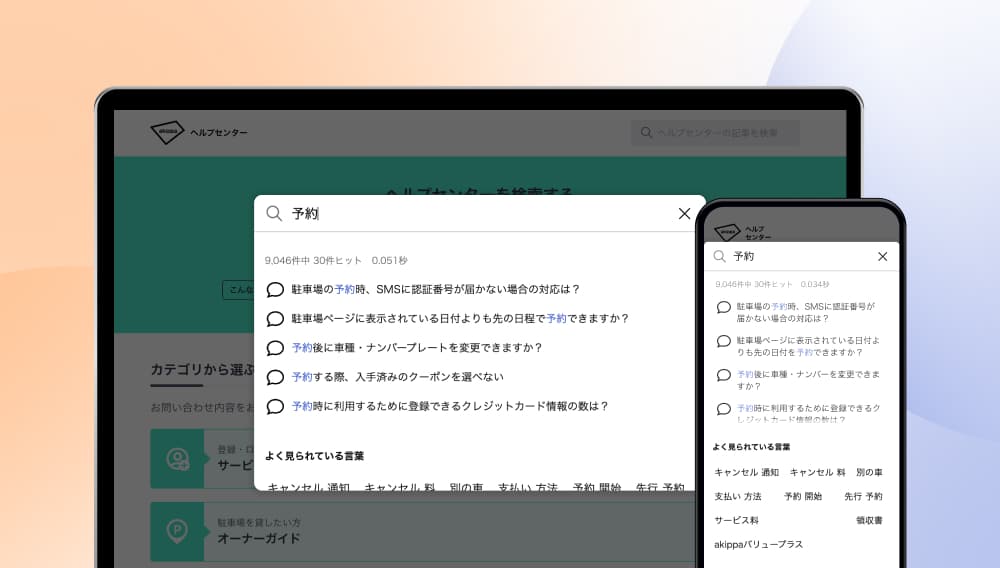1000x568 pixels.
Task: Click speech bubble icon beside SMS result on laptop
Action: [275, 290]
